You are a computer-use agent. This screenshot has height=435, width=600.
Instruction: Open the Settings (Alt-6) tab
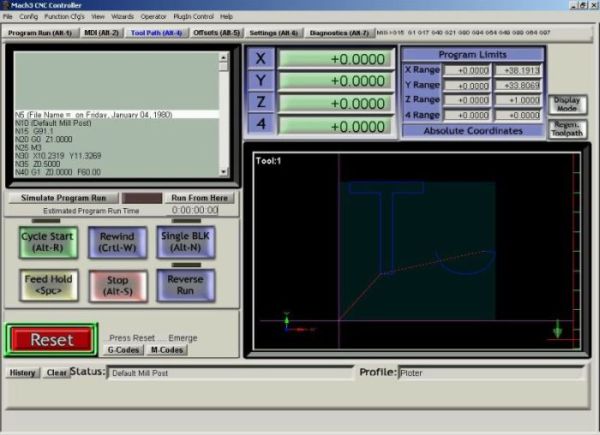(274, 33)
